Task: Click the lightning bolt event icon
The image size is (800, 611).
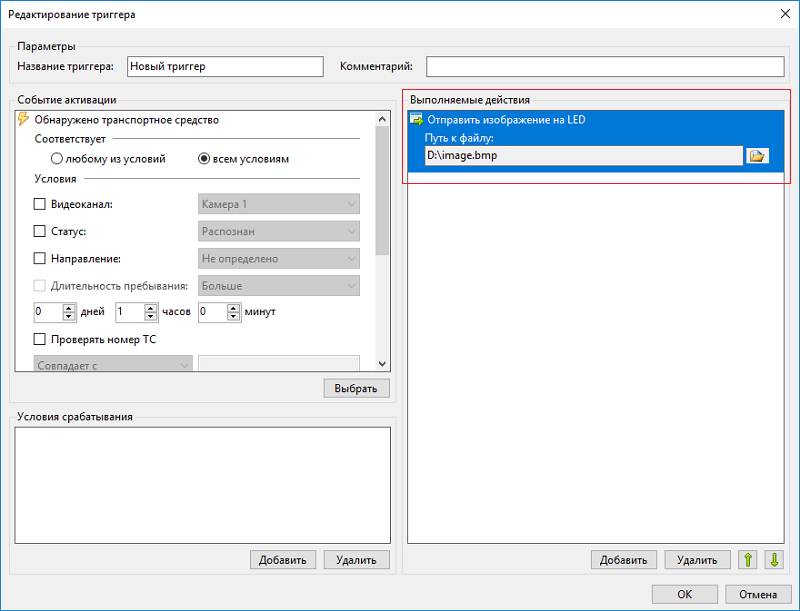Action: point(23,119)
